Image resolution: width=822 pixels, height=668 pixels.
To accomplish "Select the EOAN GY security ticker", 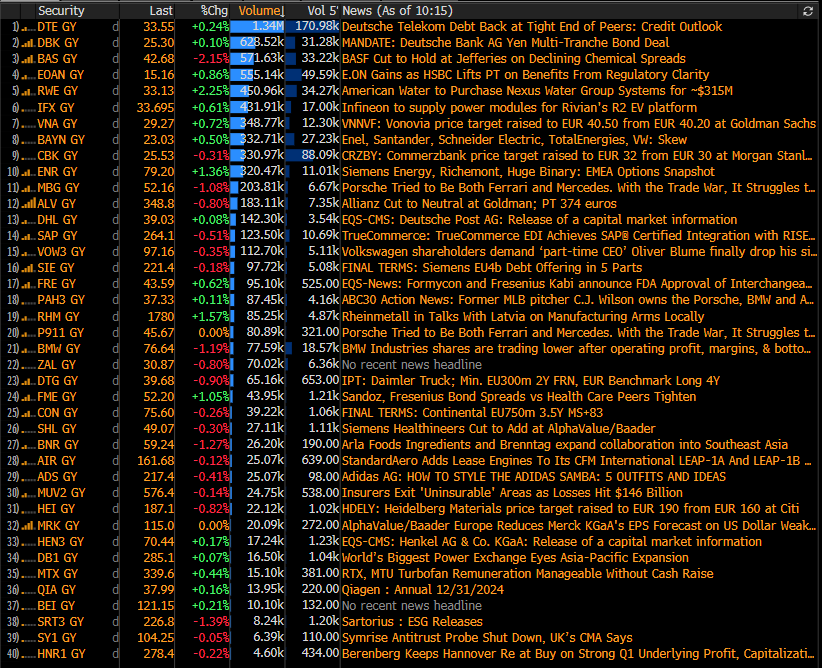I will pyautogui.click(x=60, y=75).
